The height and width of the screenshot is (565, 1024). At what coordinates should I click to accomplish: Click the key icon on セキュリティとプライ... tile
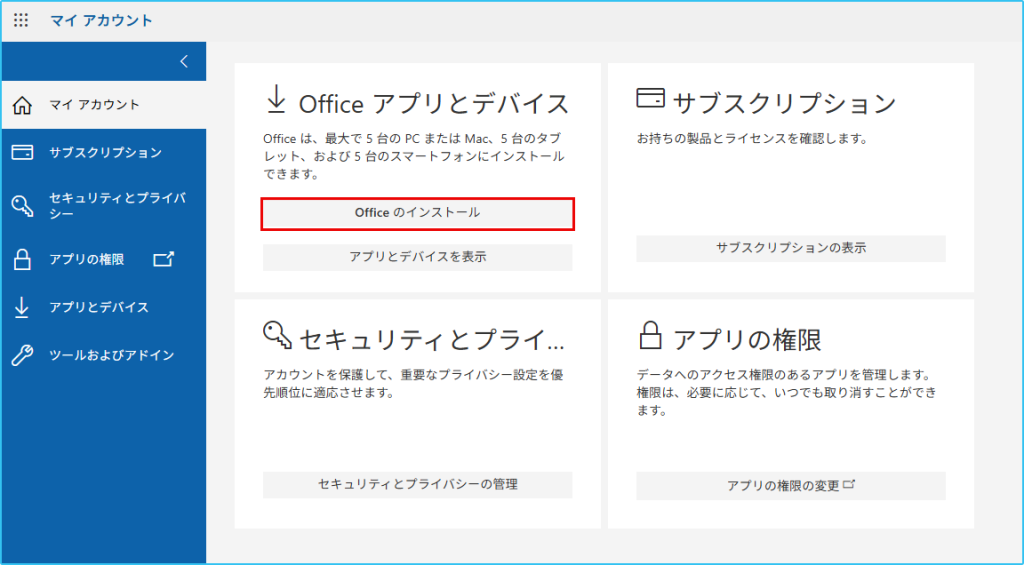(278, 334)
